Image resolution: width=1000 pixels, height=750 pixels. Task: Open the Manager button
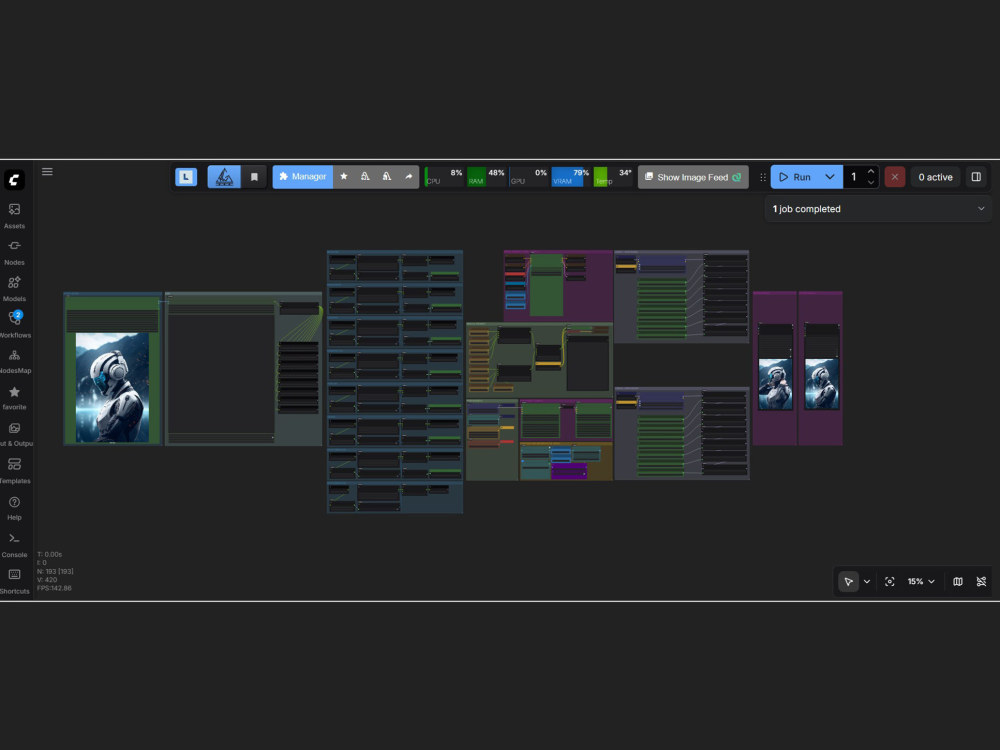click(x=303, y=177)
